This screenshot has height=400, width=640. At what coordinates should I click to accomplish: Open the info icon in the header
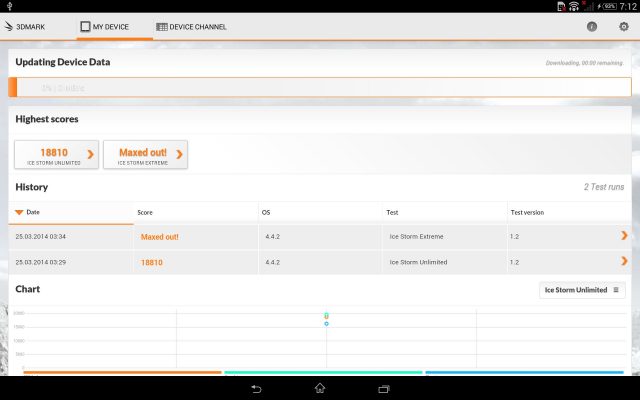click(x=591, y=27)
